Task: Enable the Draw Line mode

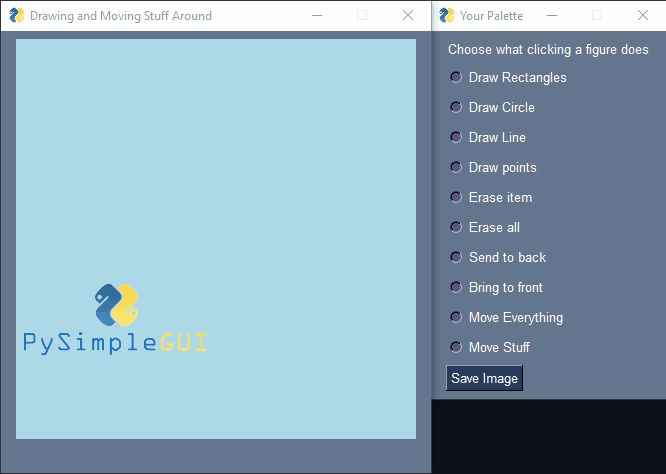Action: pos(456,137)
